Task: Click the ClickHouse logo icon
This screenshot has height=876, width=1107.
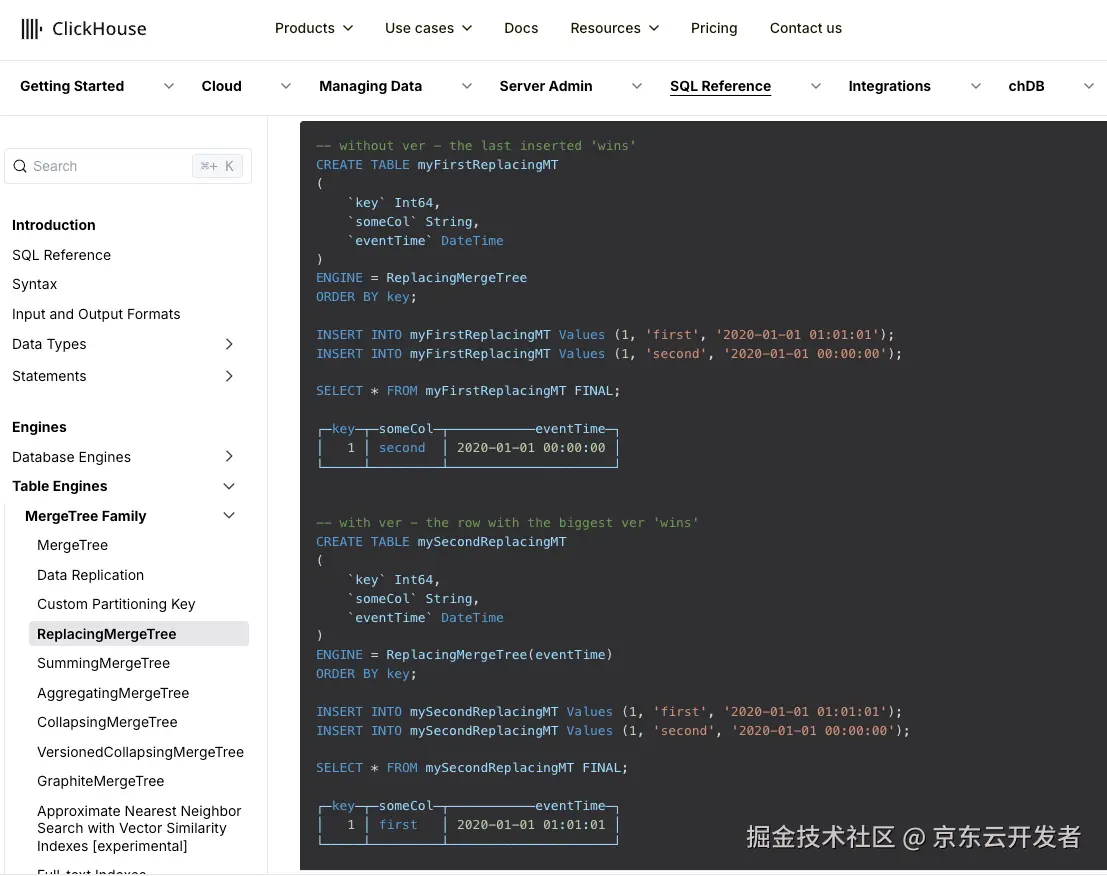Action: pos(31,29)
